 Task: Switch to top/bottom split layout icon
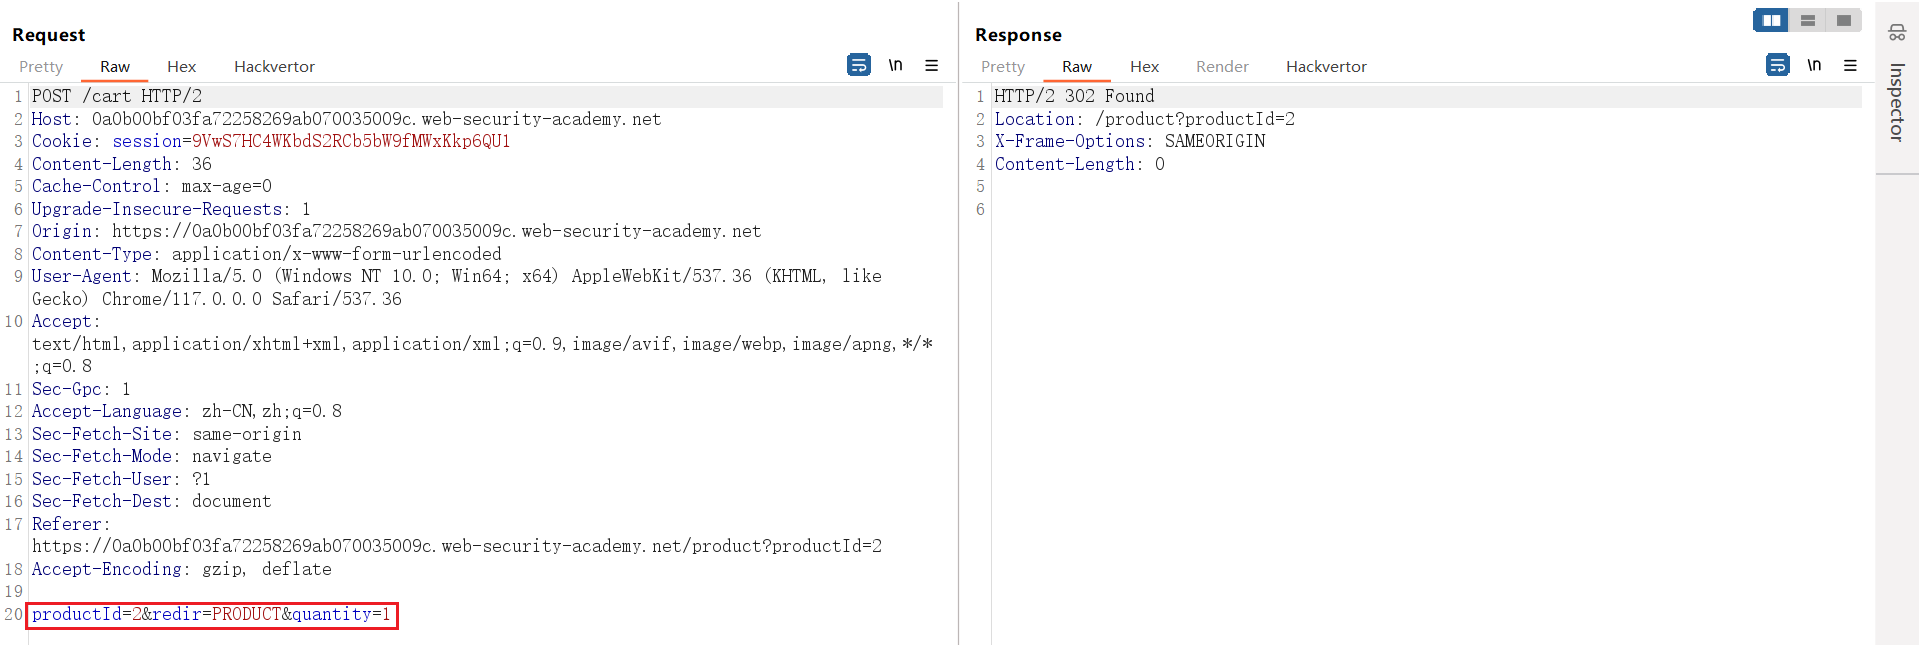[x=1807, y=20]
